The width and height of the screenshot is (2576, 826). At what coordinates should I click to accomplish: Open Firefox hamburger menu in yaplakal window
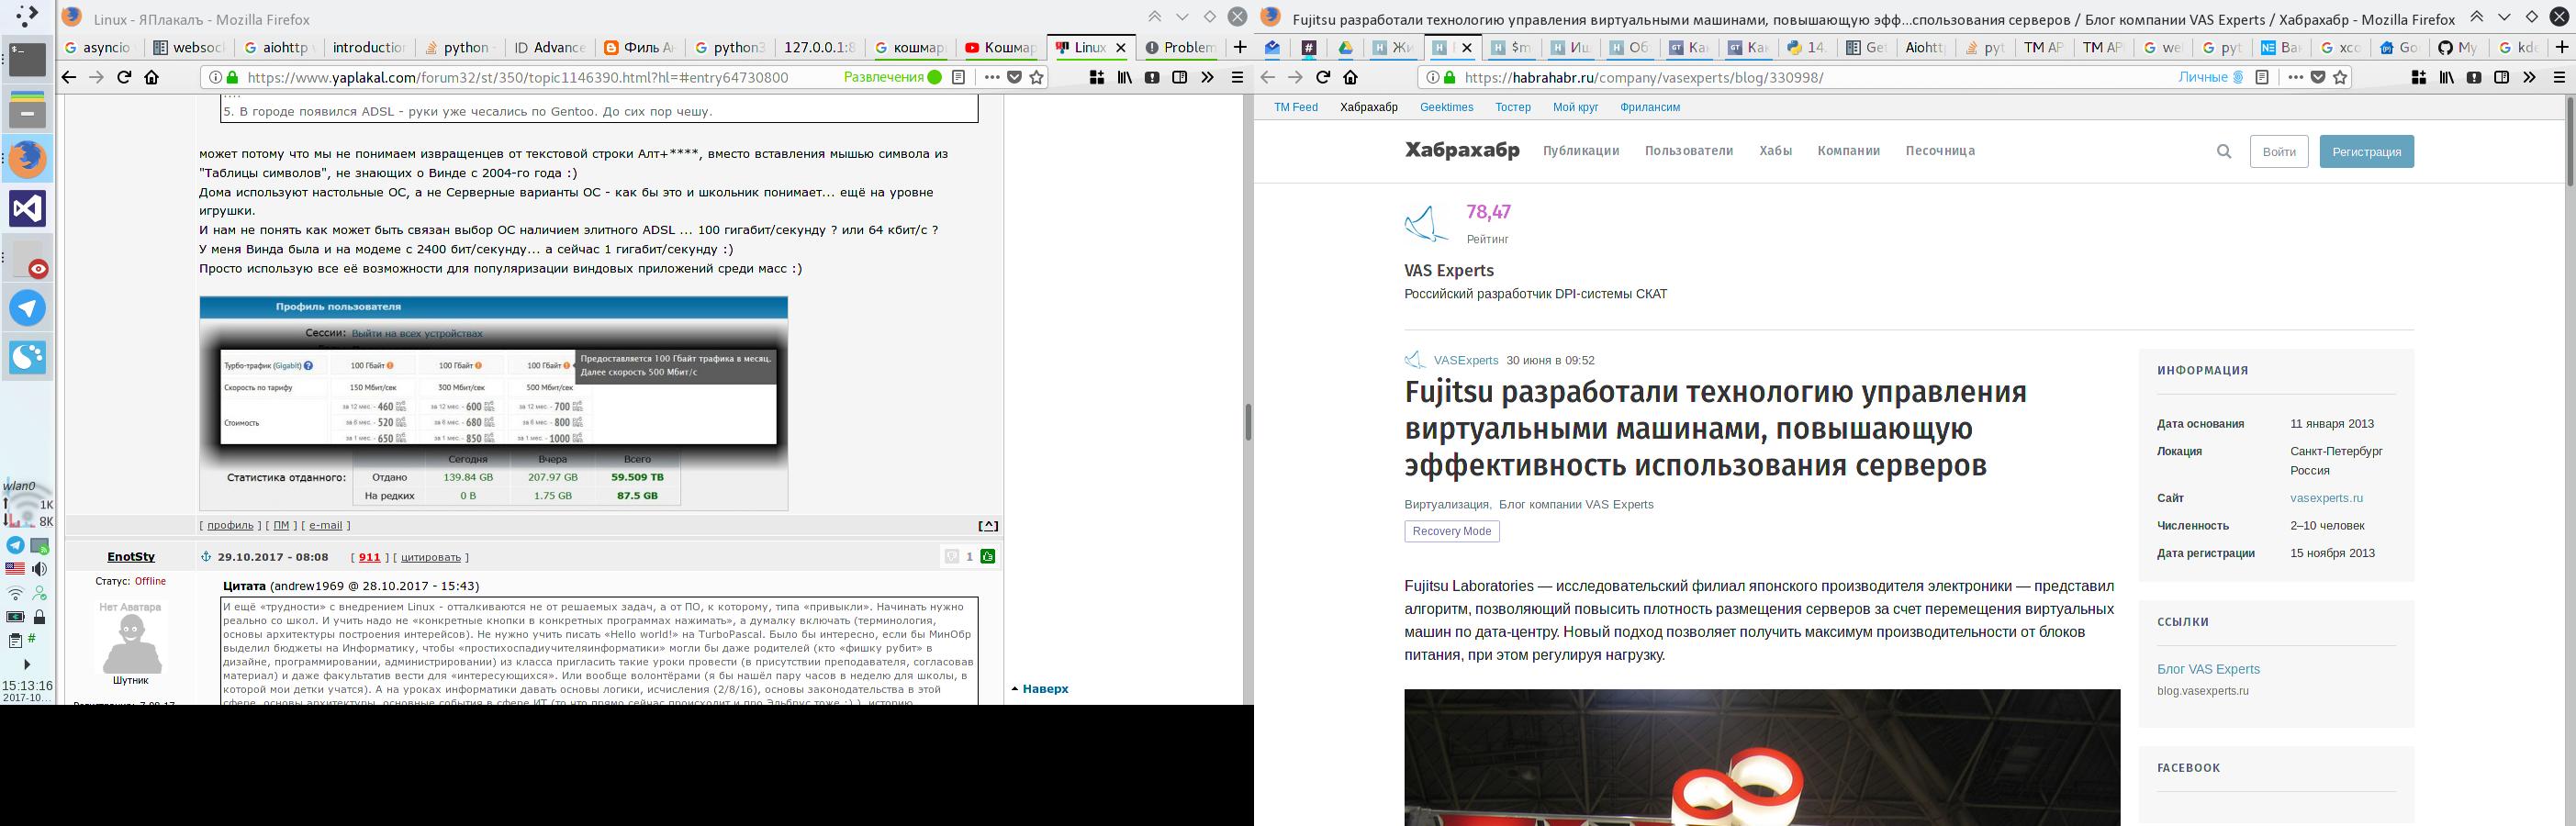click(1237, 77)
